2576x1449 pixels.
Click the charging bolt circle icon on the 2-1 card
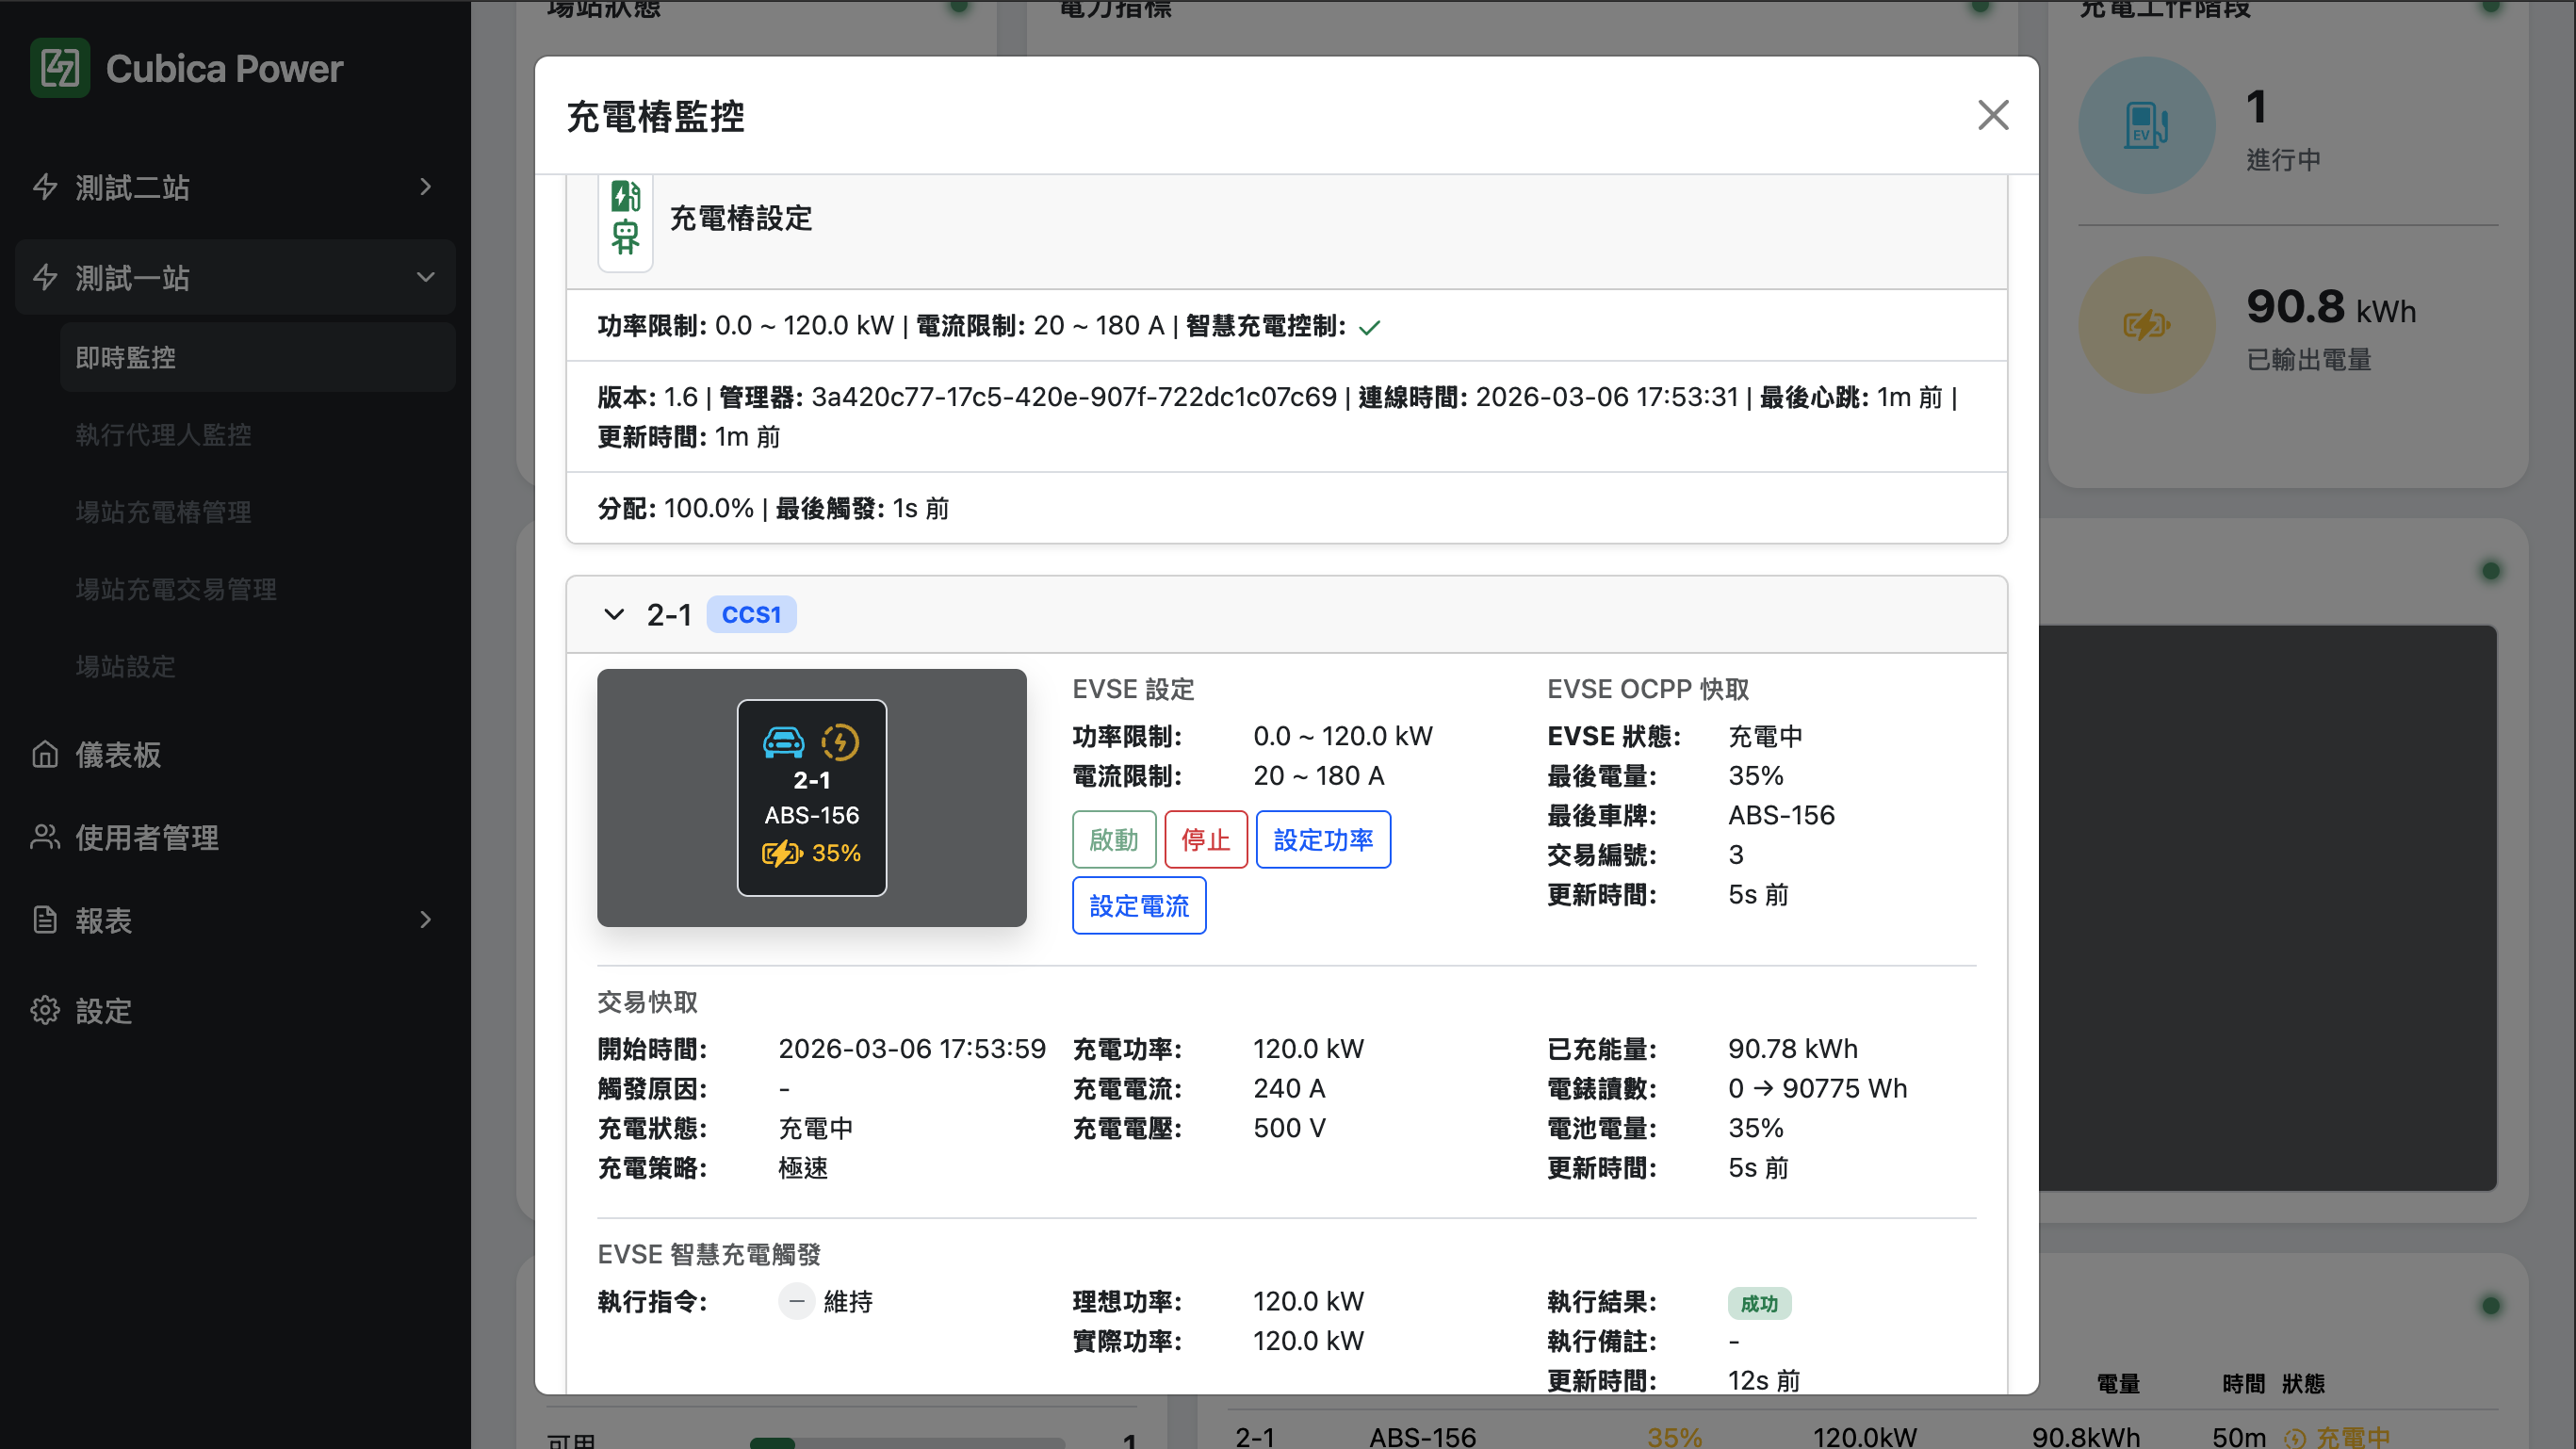click(840, 742)
